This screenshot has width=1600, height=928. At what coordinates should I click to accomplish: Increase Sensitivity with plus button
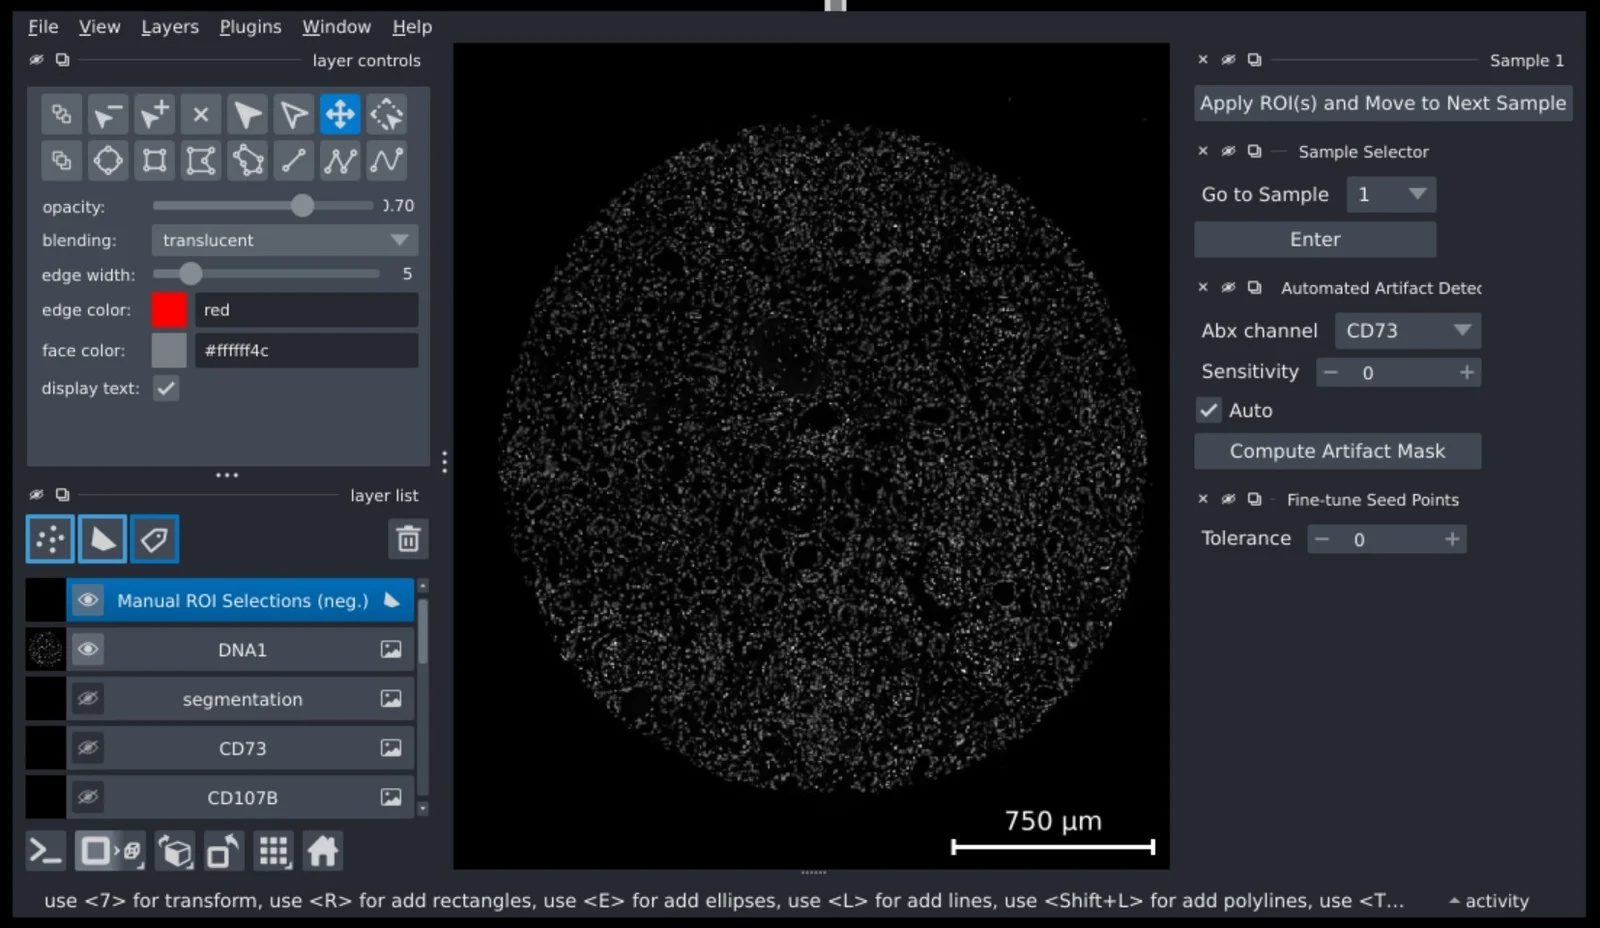[1466, 372]
